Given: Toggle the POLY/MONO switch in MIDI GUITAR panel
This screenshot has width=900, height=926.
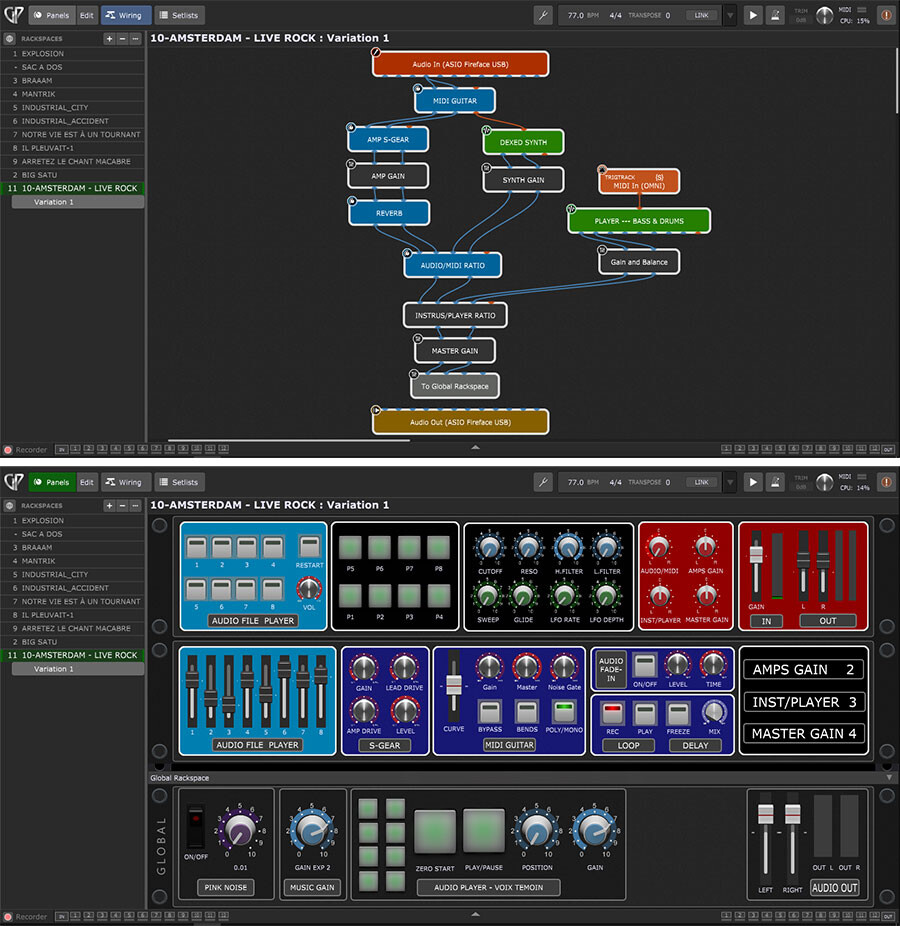Looking at the screenshot, I should 564,712.
